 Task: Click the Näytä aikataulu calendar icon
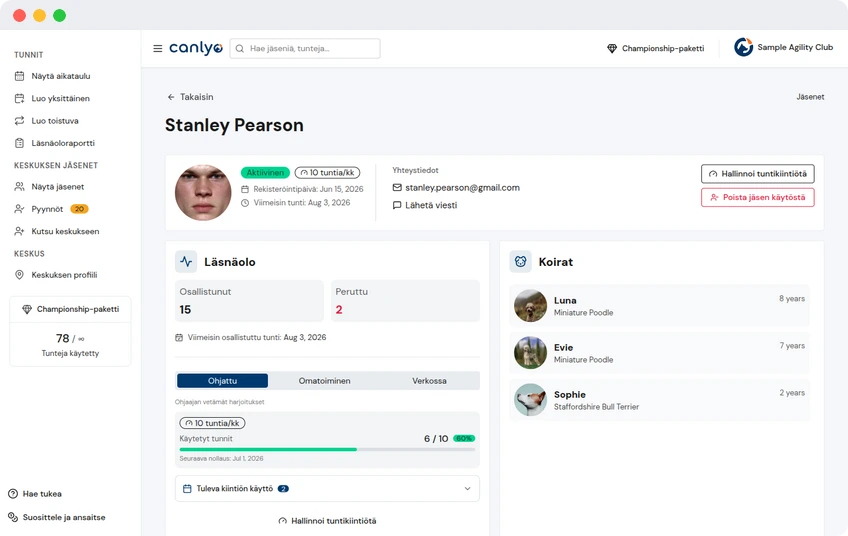[19, 76]
